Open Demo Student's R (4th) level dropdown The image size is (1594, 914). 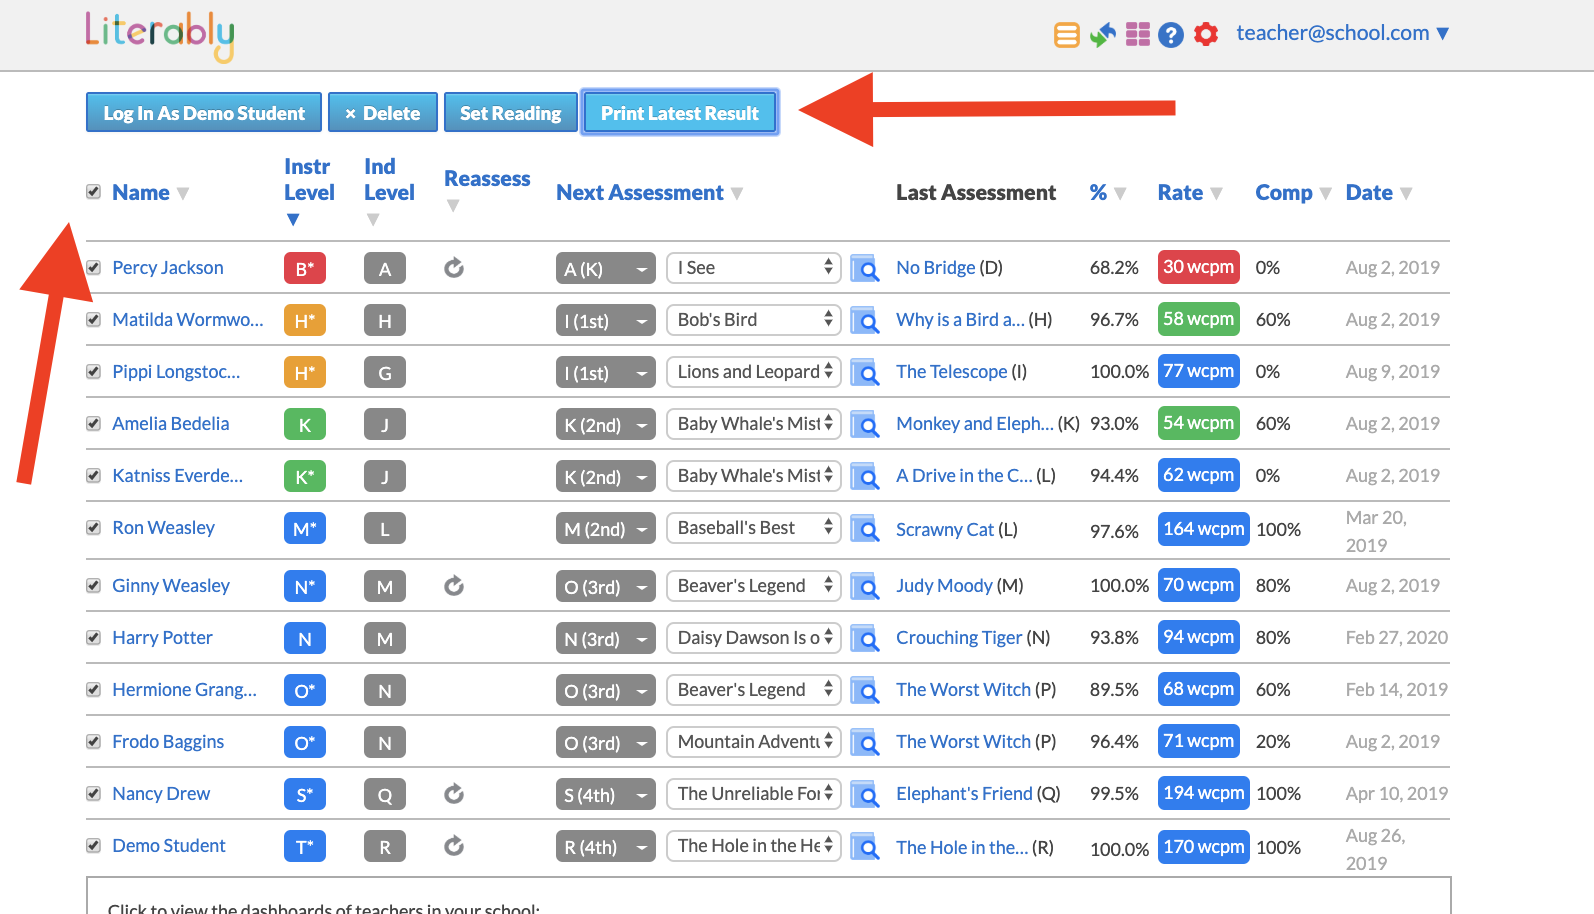click(x=606, y=846)
